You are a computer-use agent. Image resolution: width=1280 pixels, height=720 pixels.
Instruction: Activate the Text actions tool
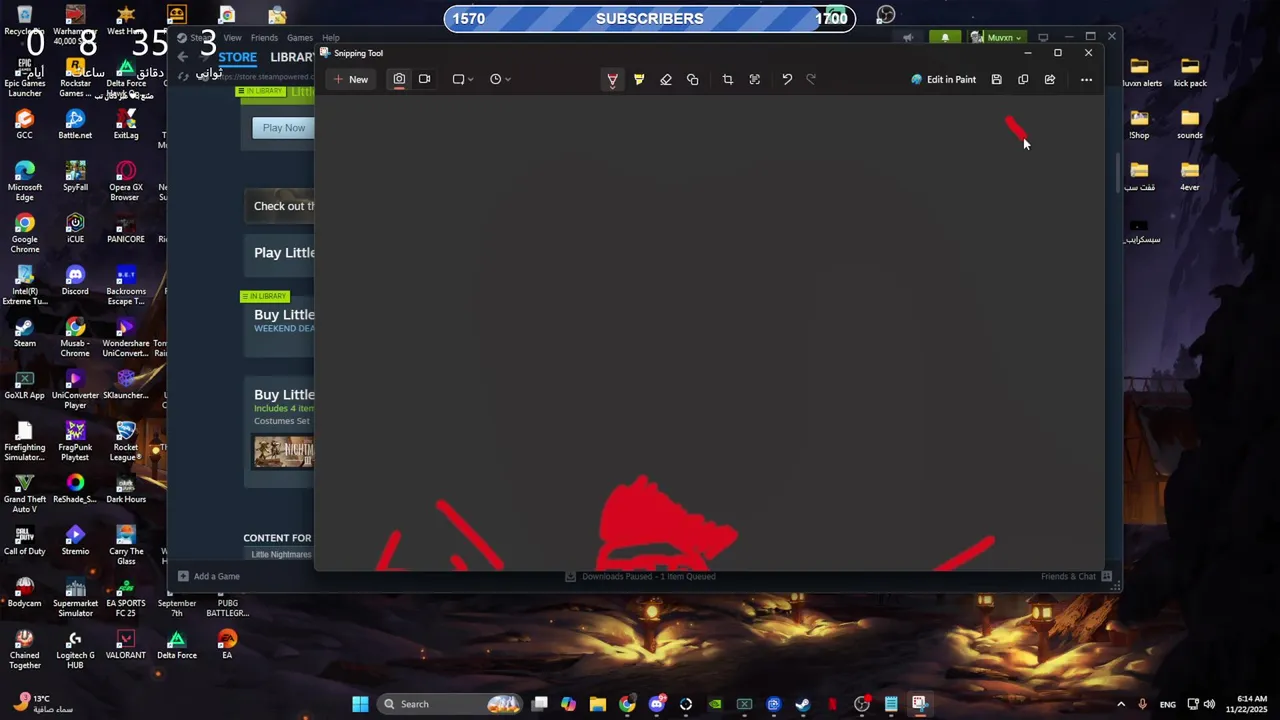click(x=755, y=79)
